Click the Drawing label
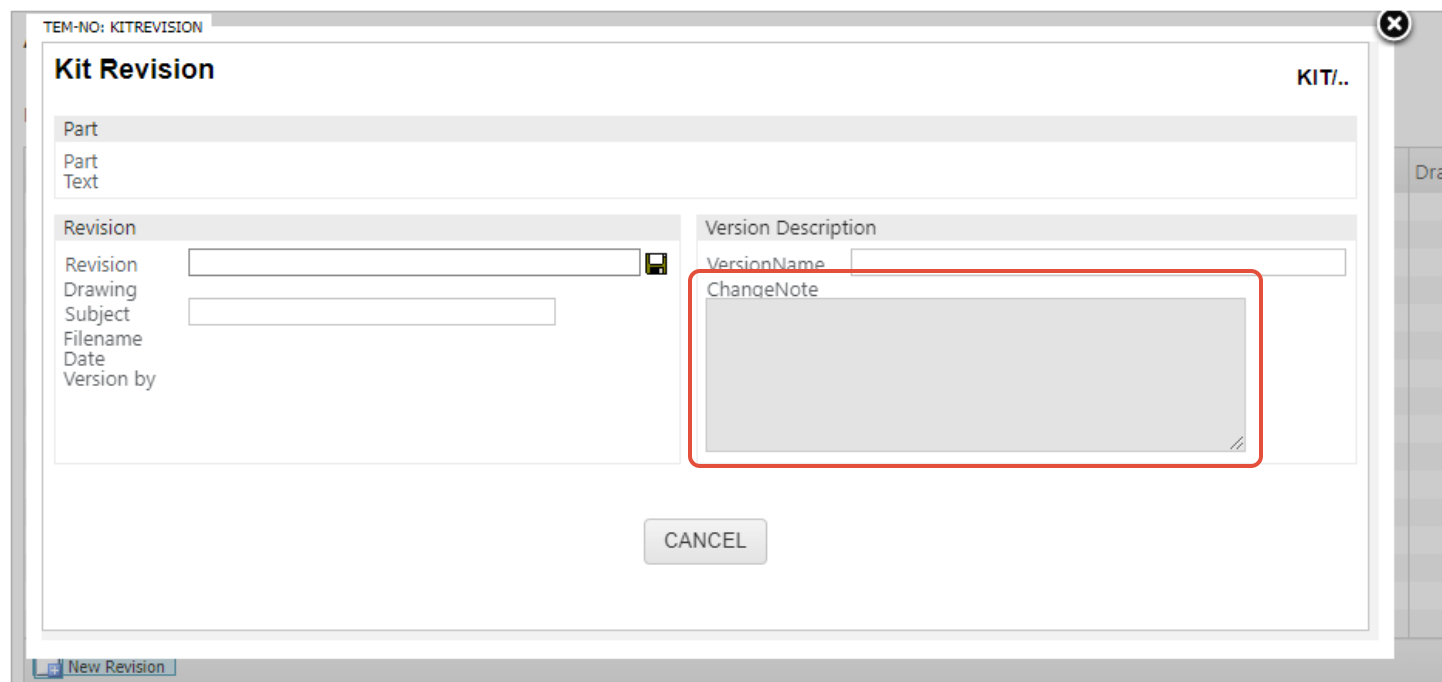Image resolution: width=1442 pixels, height=682 pixels. point(100,290)
